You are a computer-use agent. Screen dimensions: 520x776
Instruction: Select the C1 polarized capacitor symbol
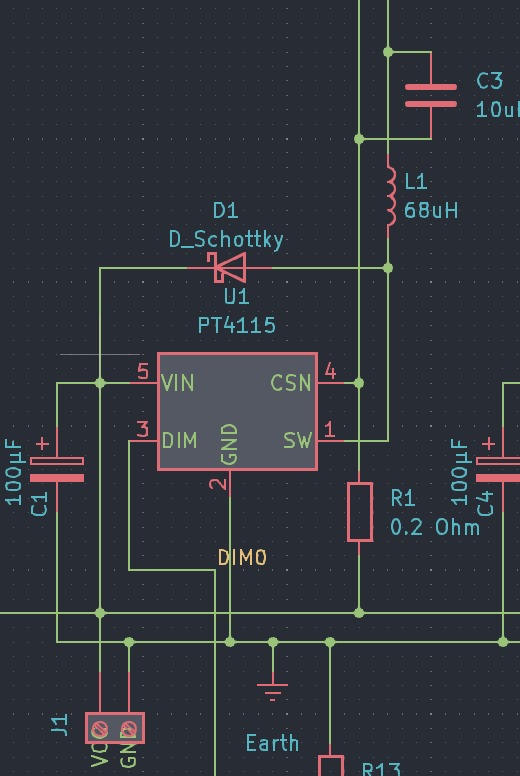coord(57,469)
